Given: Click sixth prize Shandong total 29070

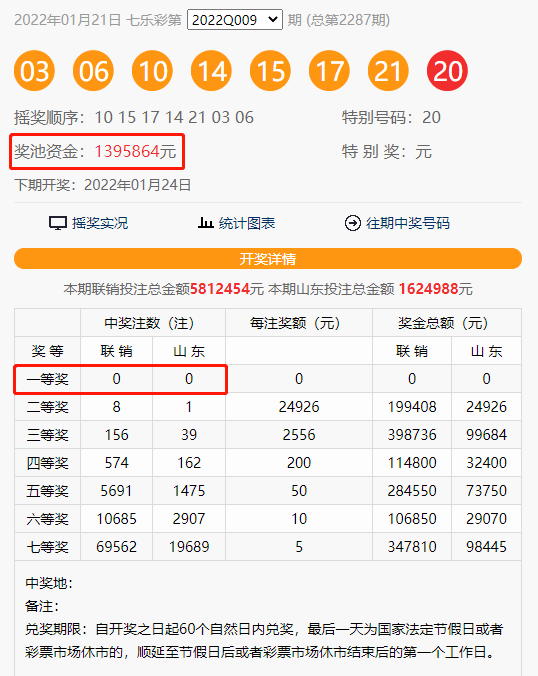Looking at the screenshot, I should [x=486, y=519].
